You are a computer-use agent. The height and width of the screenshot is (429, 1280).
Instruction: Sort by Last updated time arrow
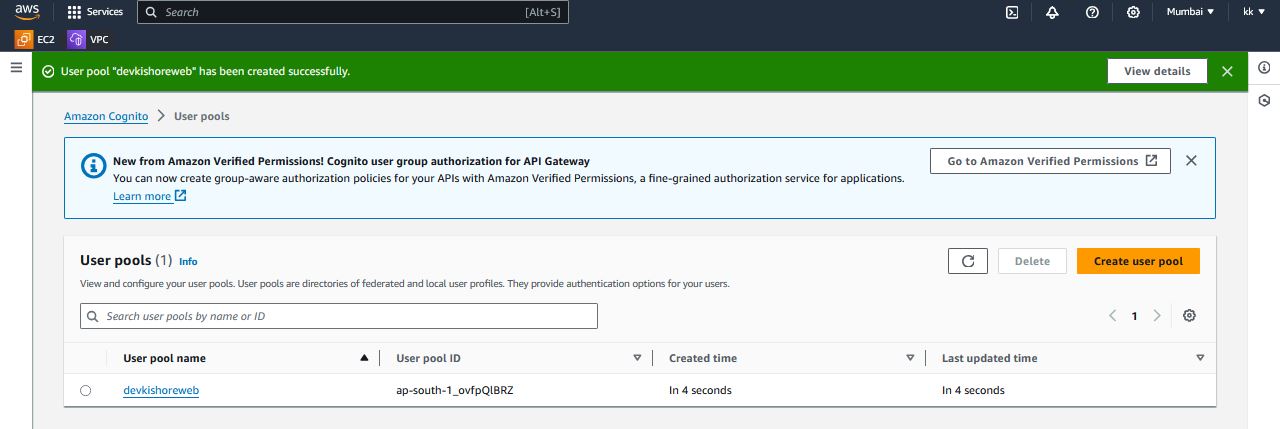pyautogui.click(x=1200, y=358)
